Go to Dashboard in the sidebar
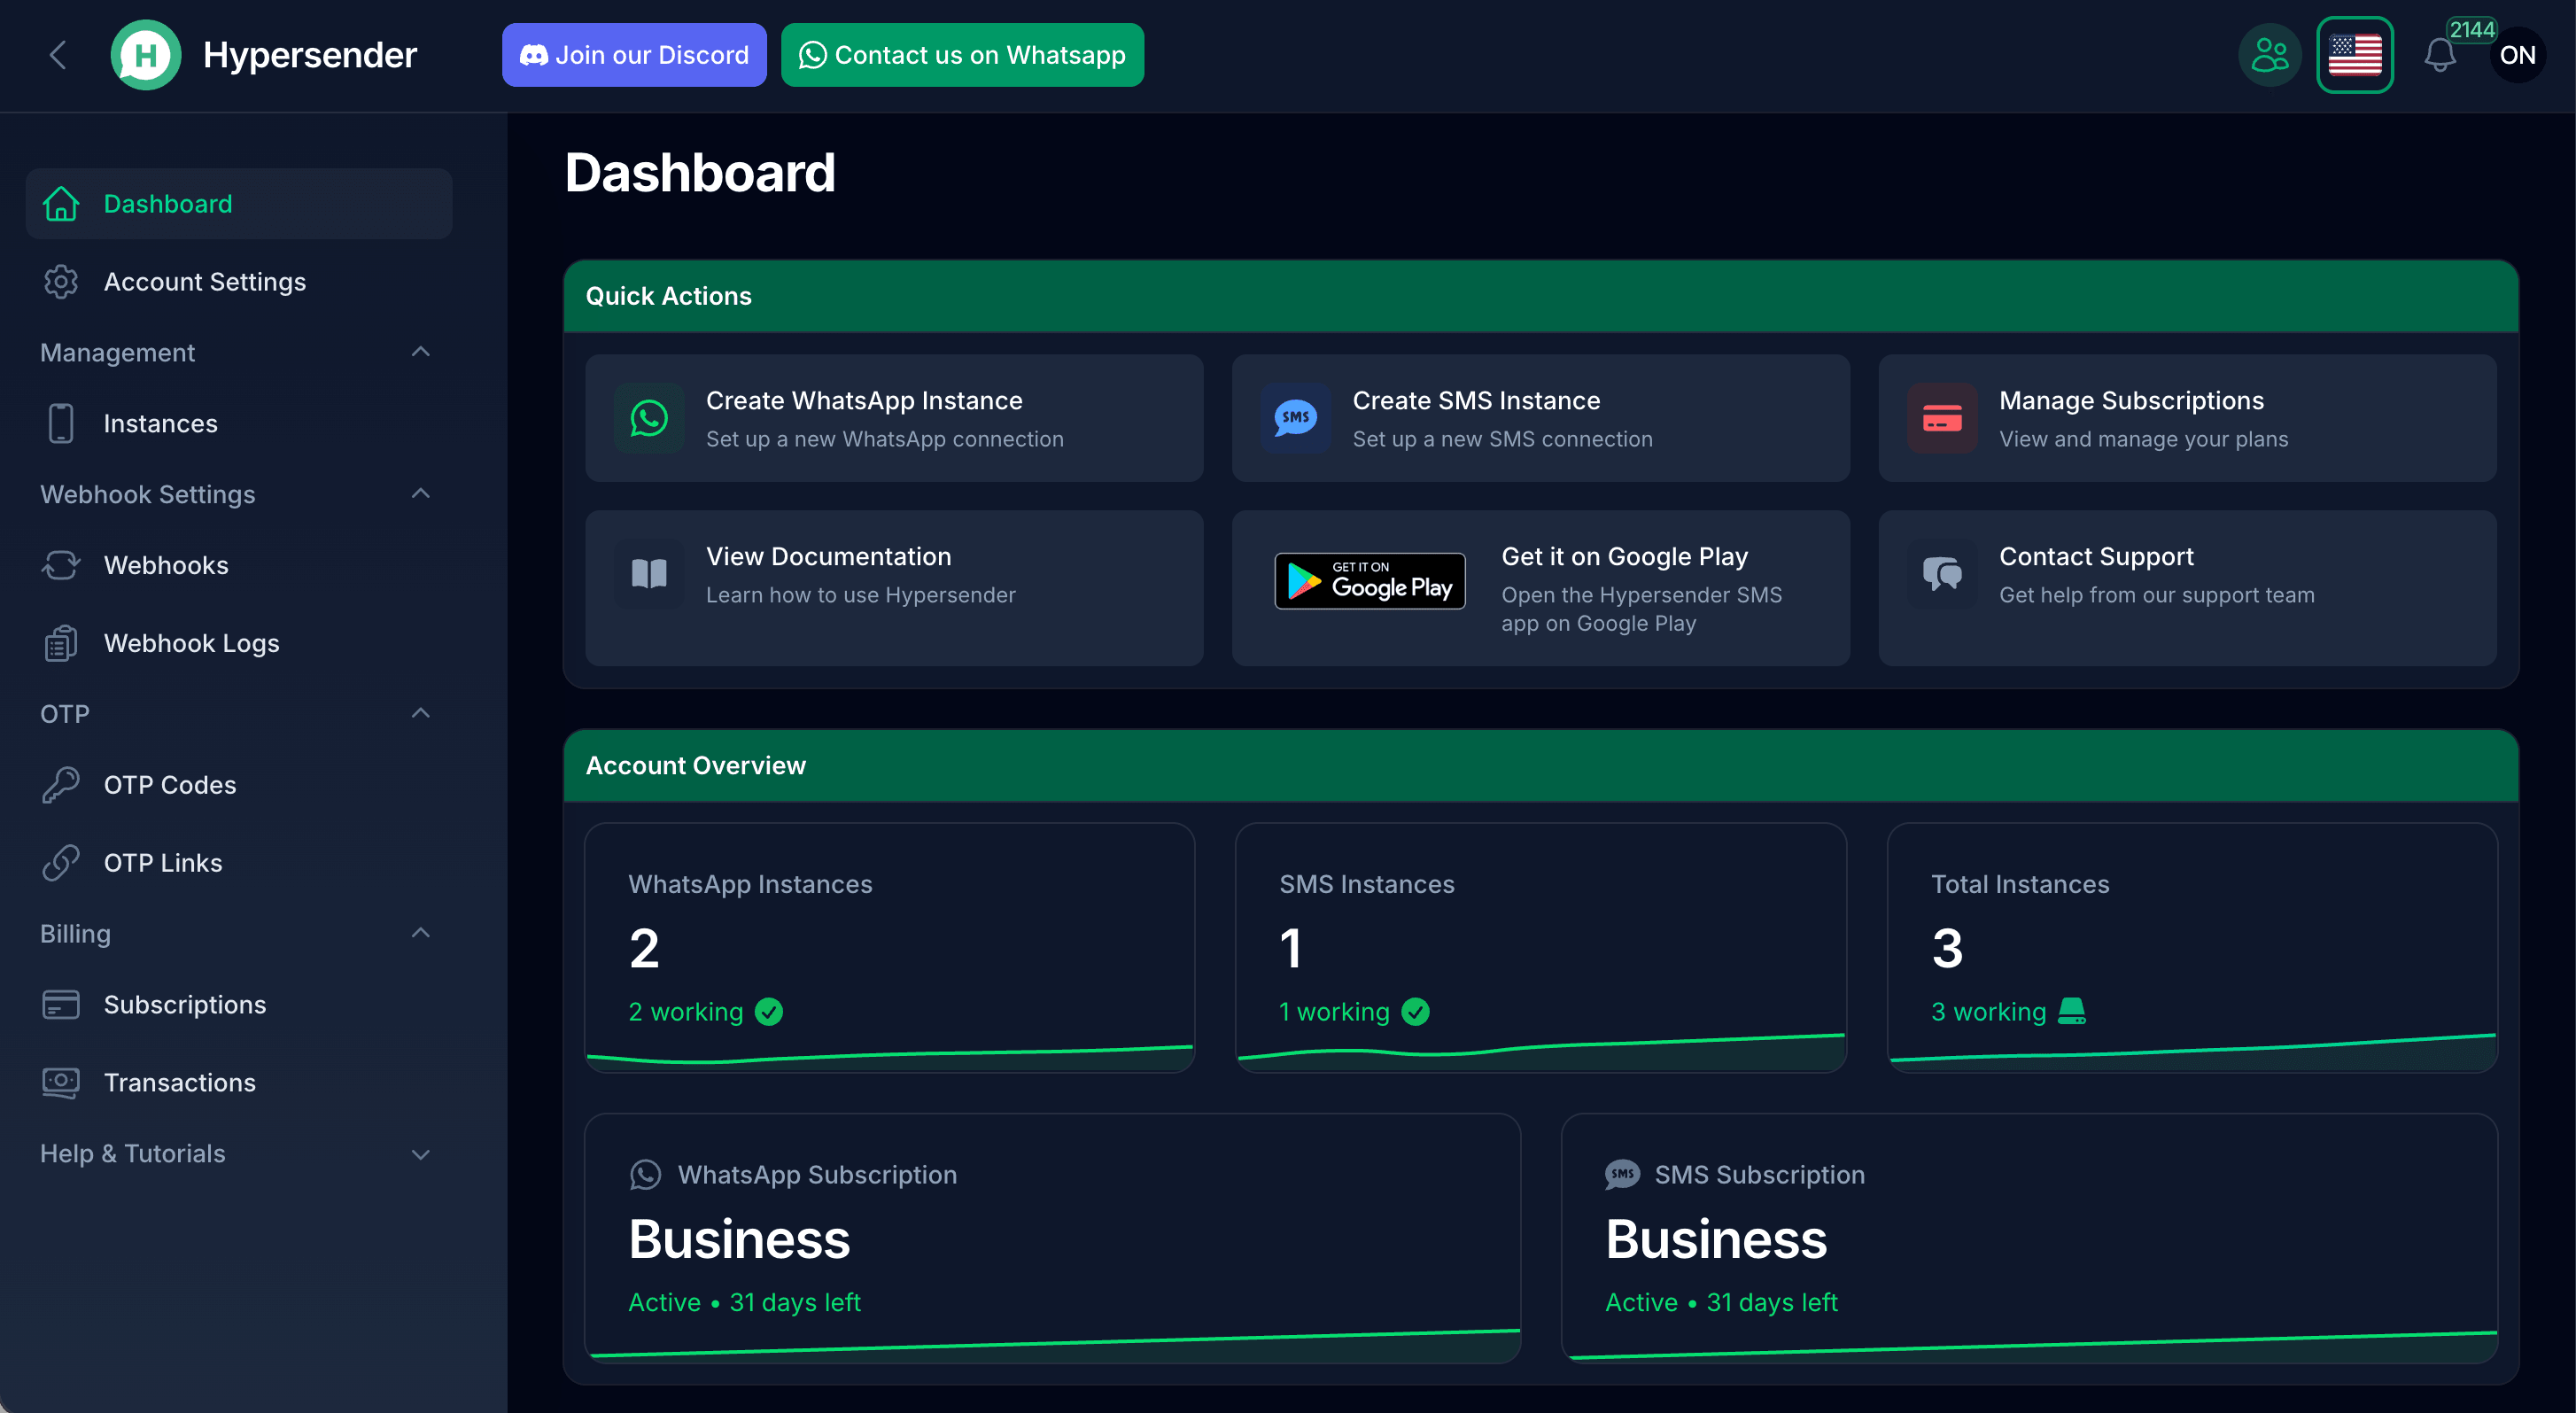 239,204
